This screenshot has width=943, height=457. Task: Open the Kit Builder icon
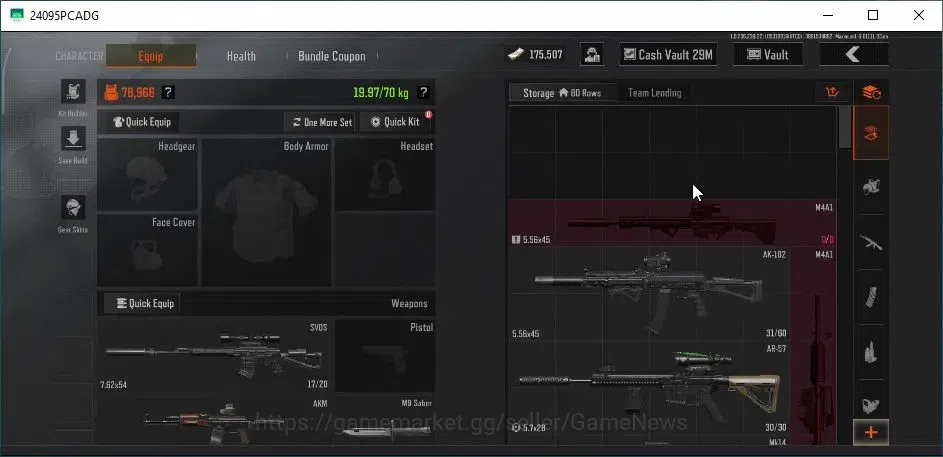pyautogui.click(x=73, y=91)
